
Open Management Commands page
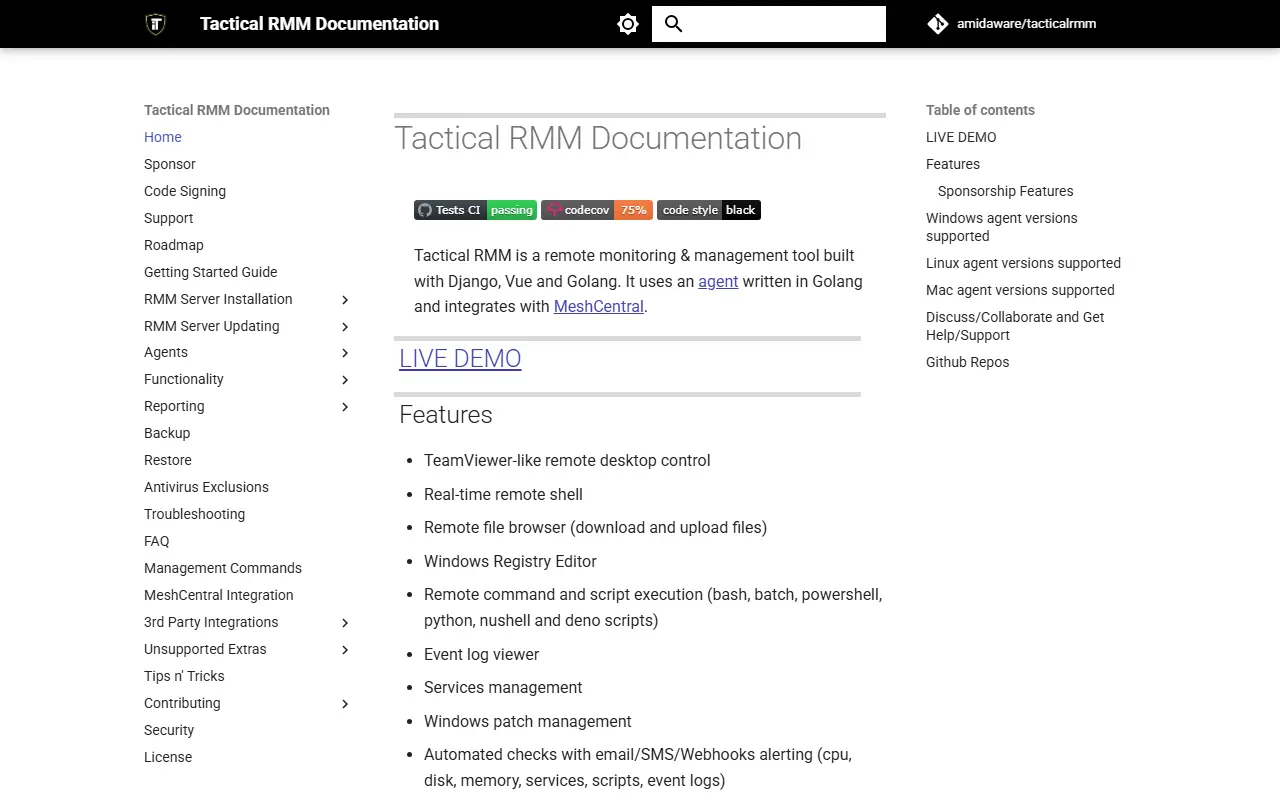[223, 568]
